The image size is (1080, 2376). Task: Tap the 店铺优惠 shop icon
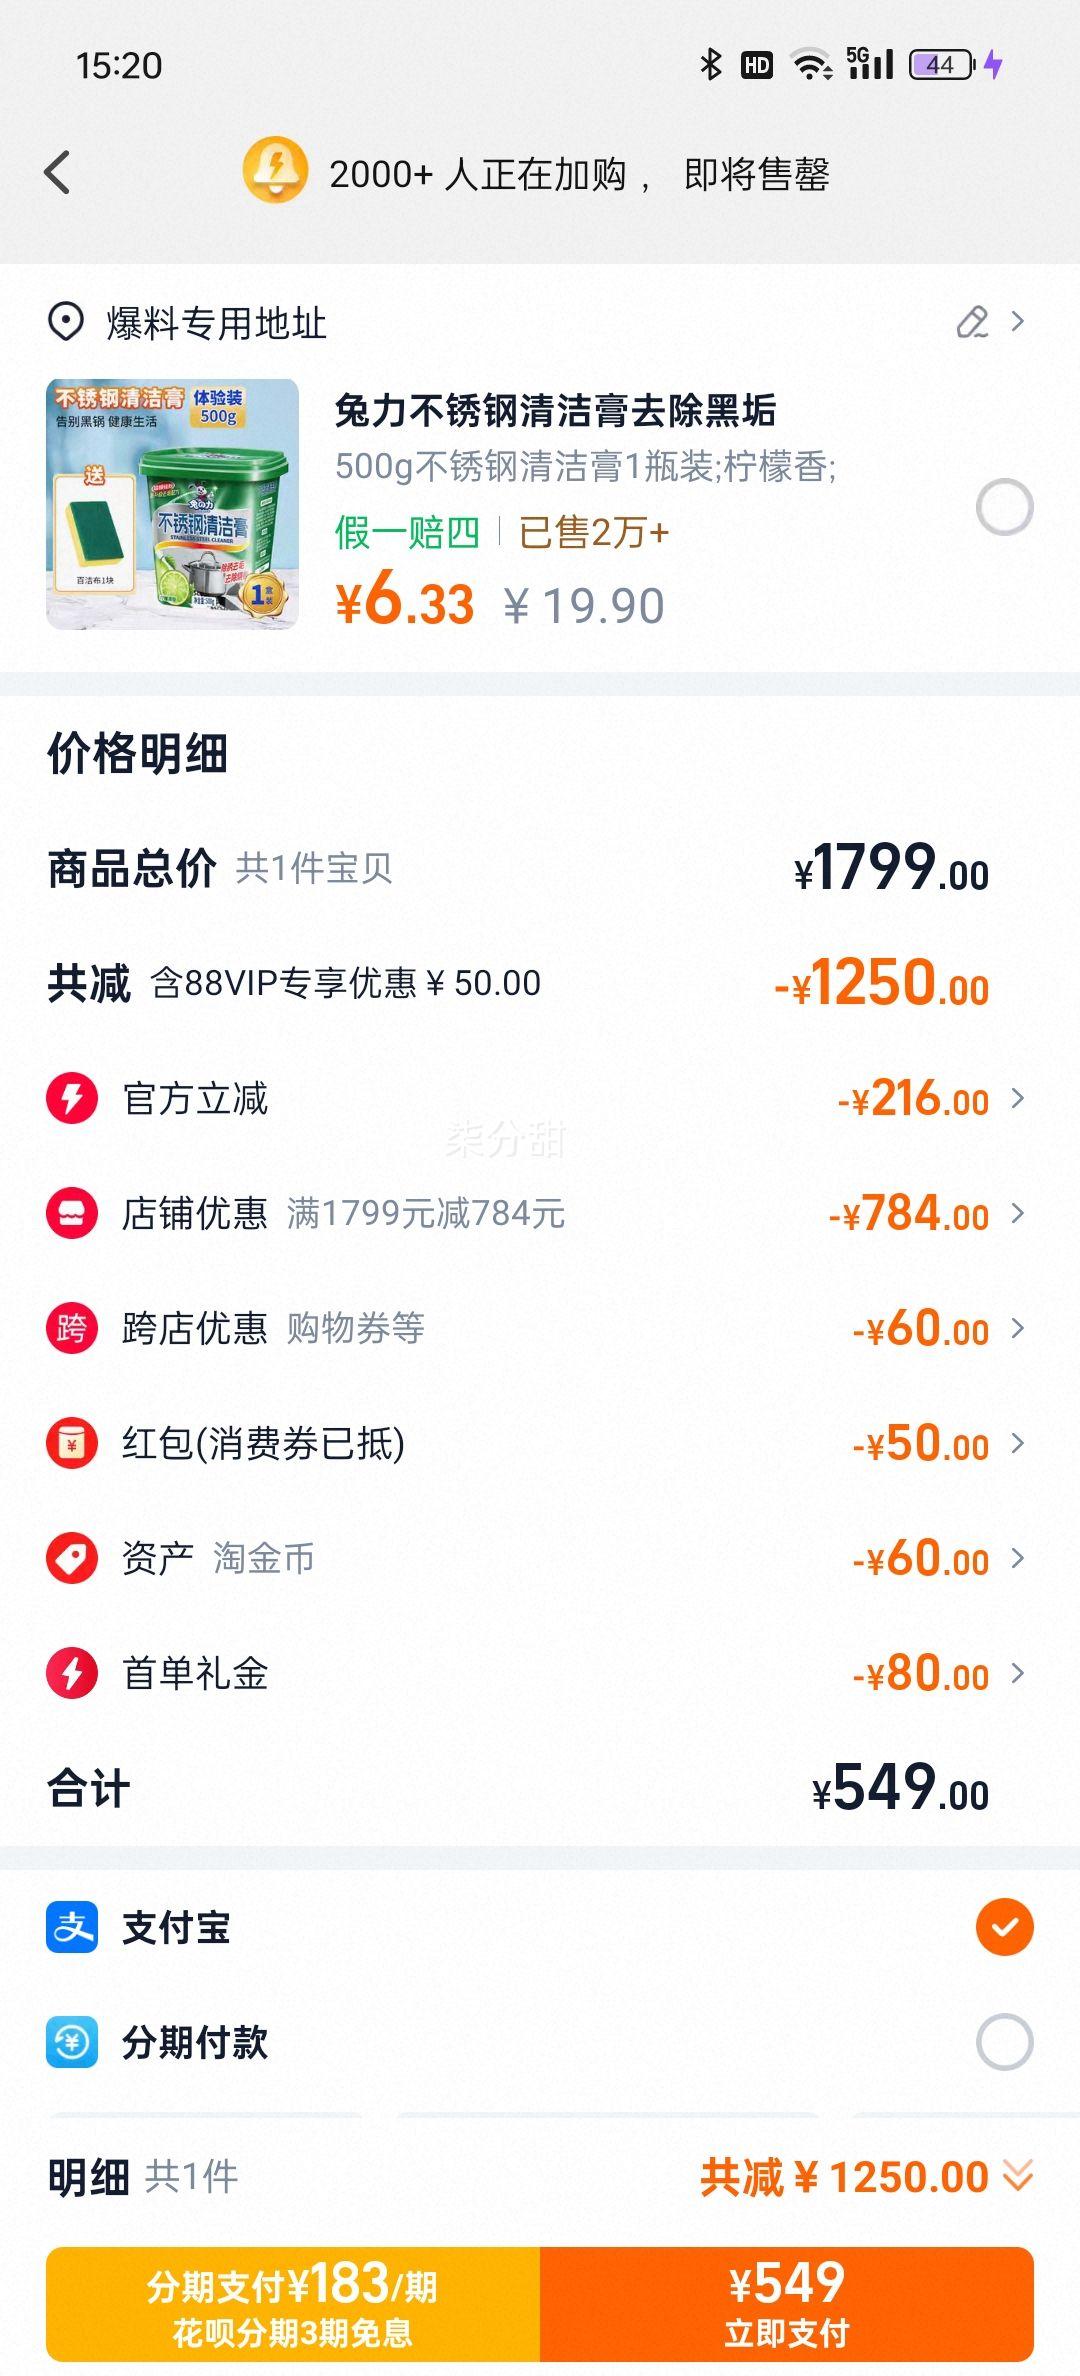coord(72,1213)
